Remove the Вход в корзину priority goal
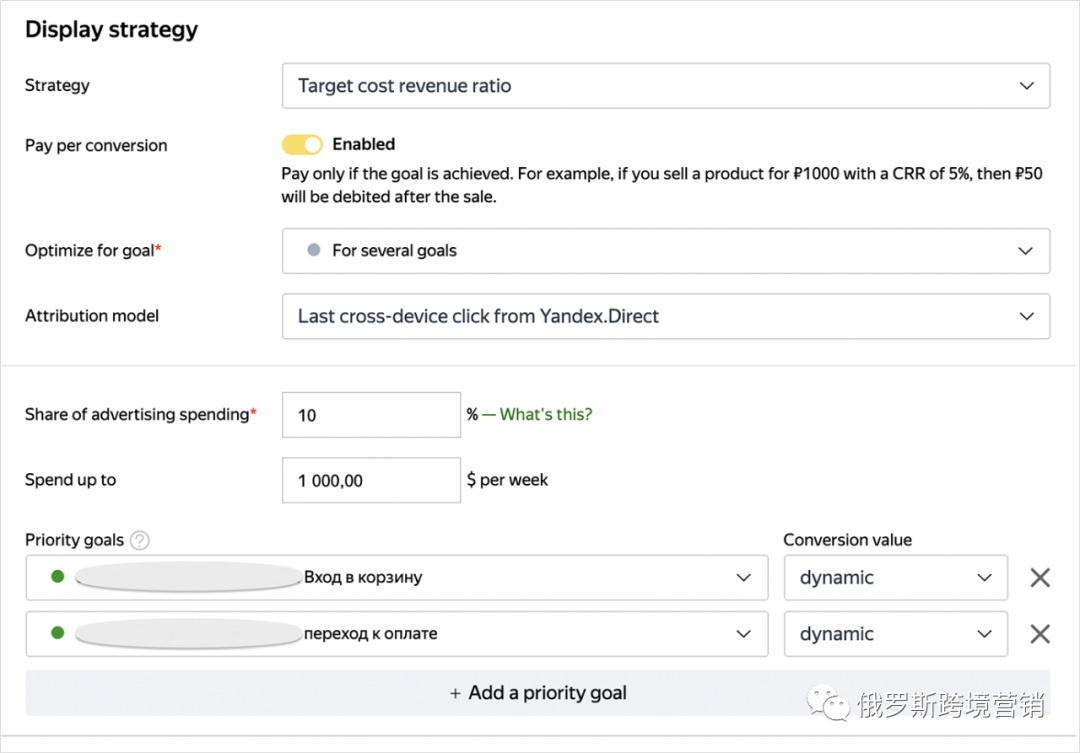 point(1040,578)
